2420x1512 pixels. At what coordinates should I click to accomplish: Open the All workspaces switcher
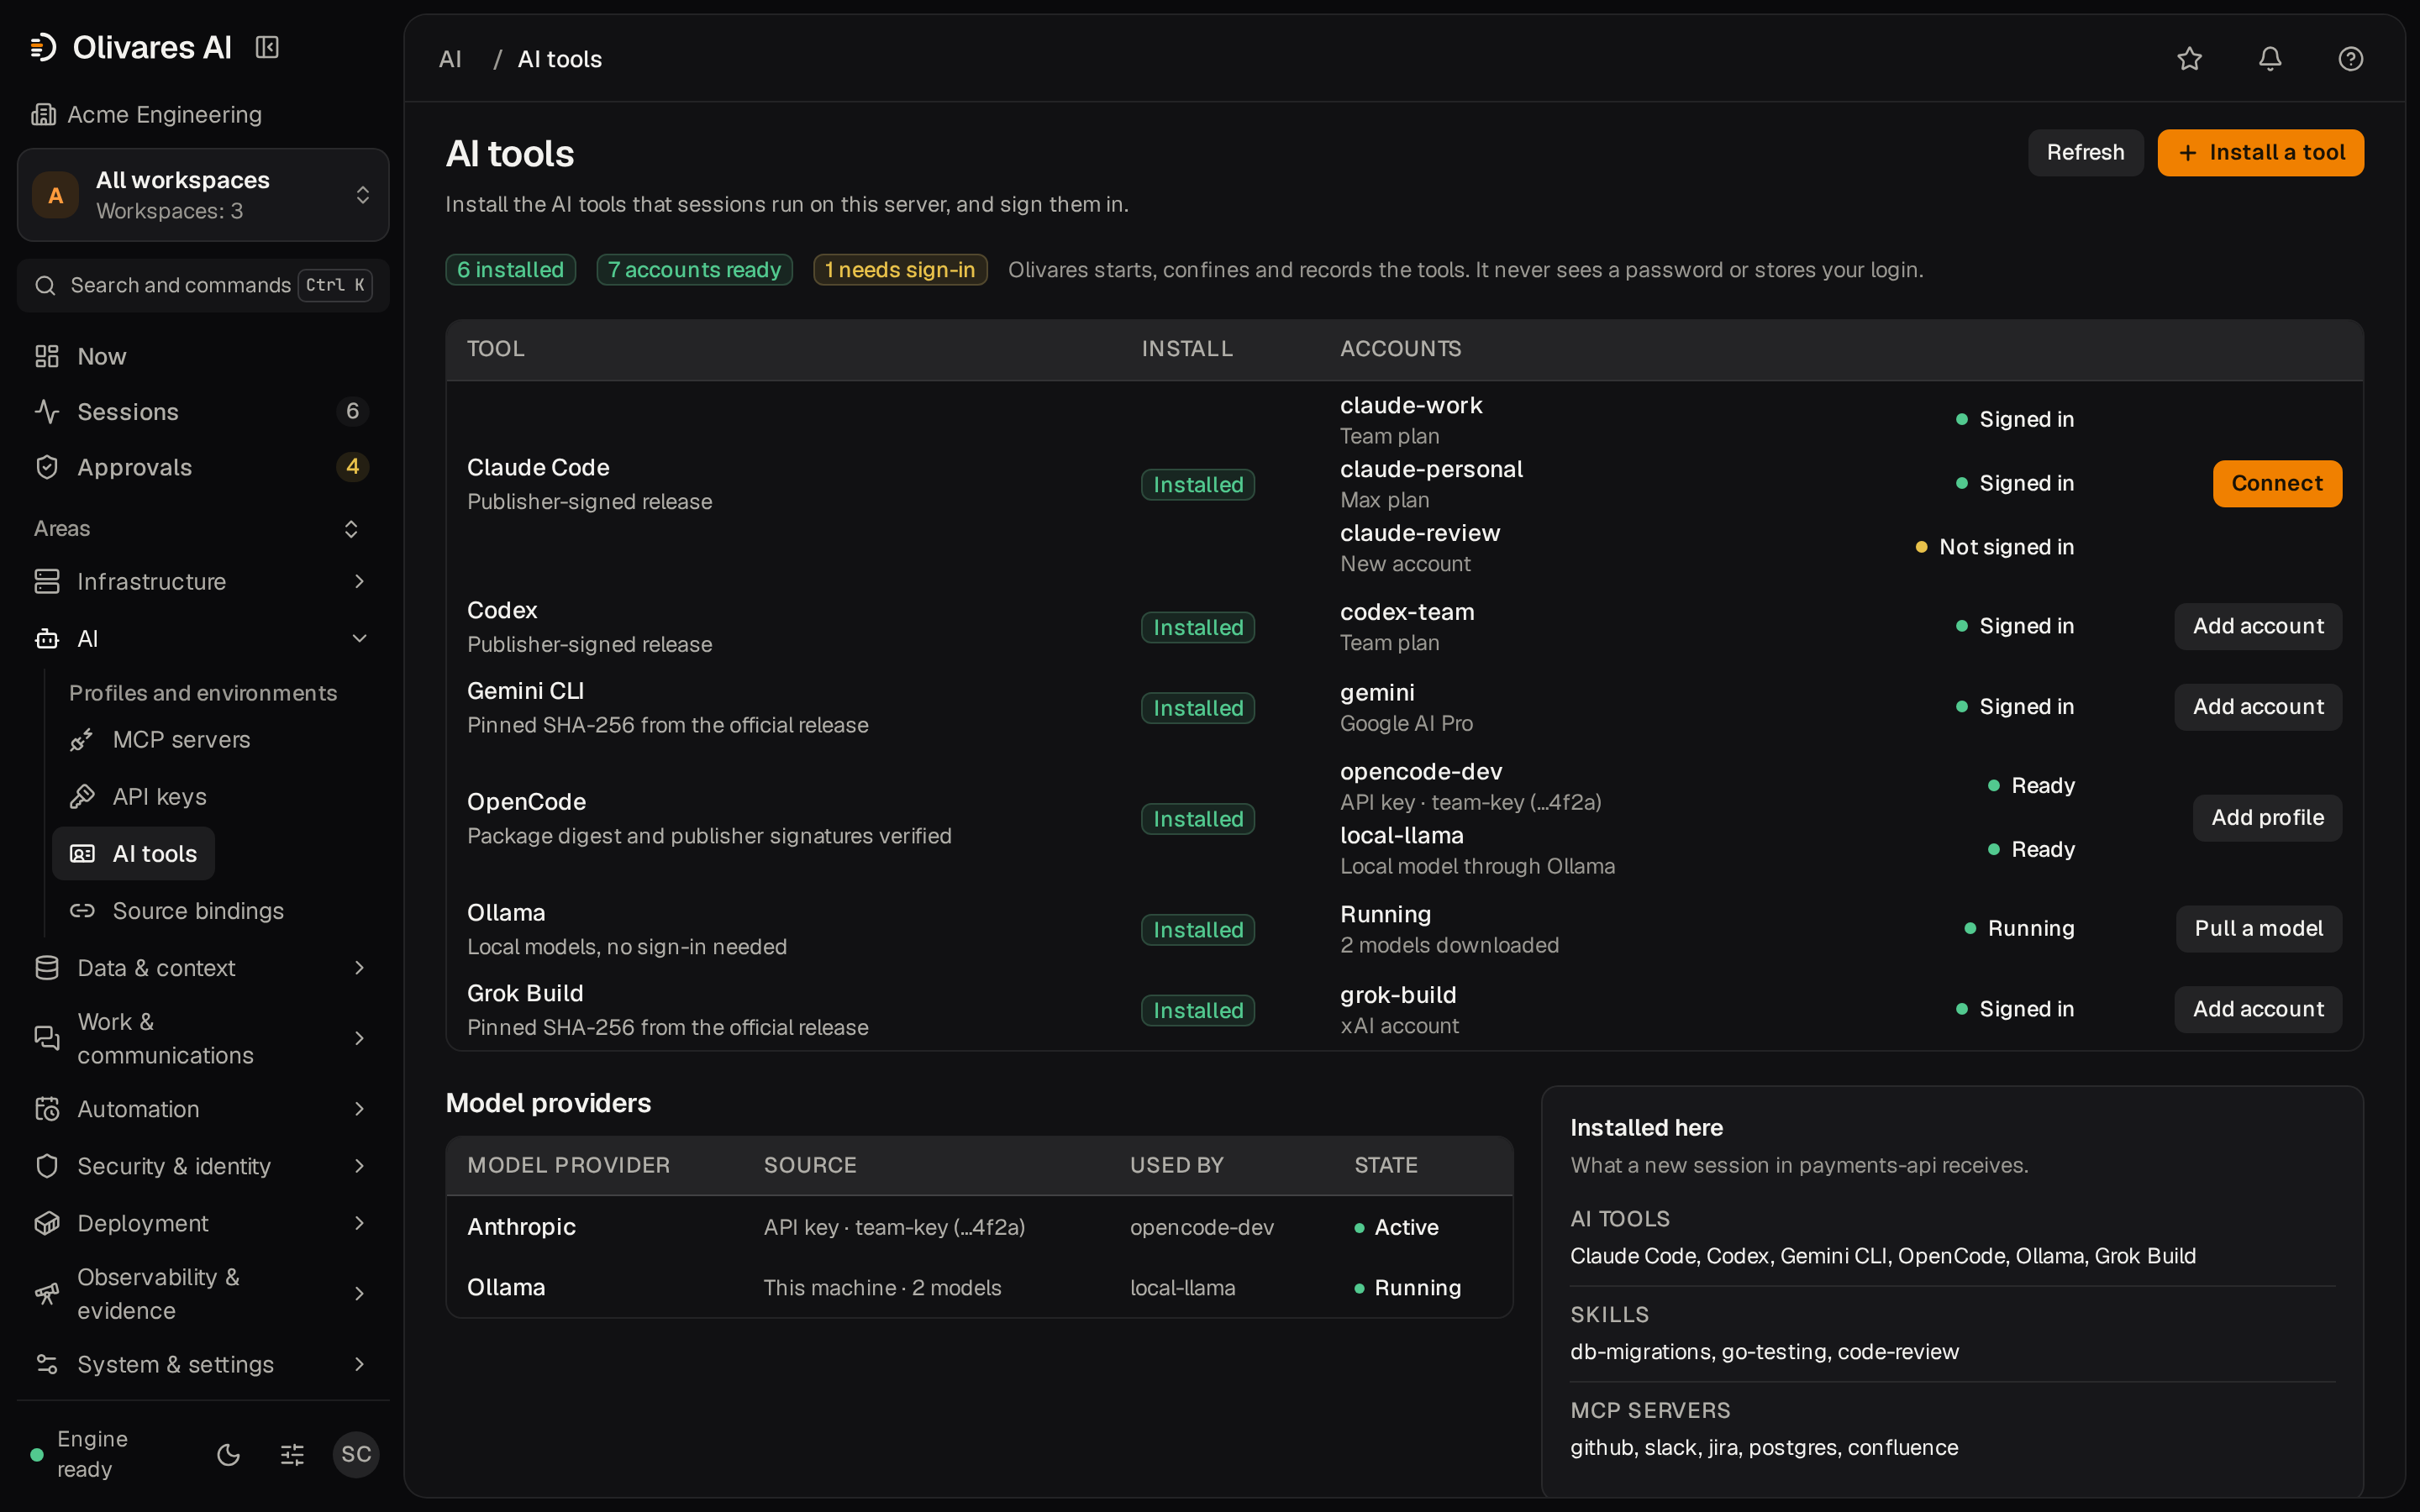203,195
